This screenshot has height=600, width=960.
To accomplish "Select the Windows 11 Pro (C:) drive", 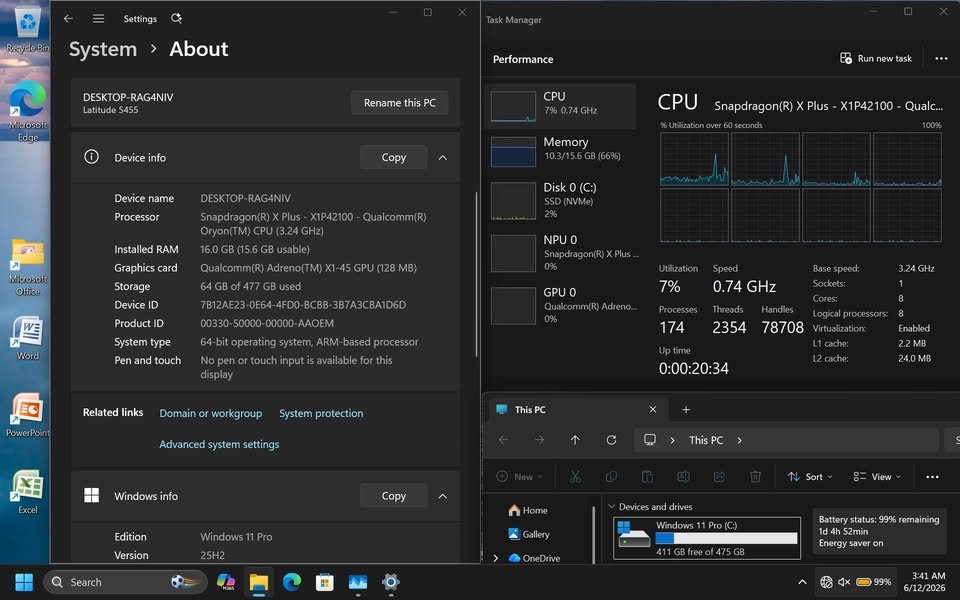I will (x=707, y=538).
